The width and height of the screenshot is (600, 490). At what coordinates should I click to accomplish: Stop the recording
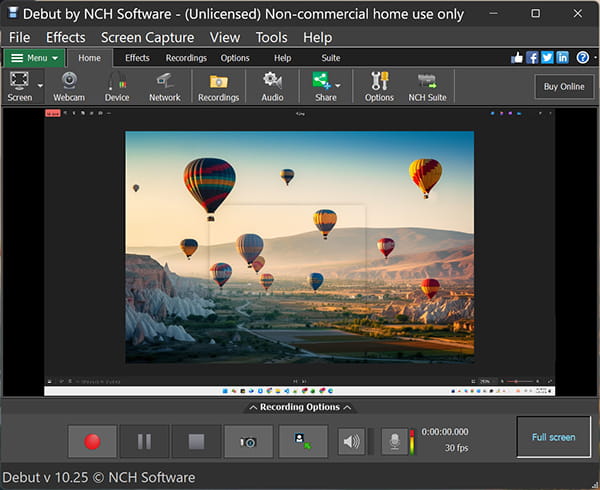coord(196,441)
